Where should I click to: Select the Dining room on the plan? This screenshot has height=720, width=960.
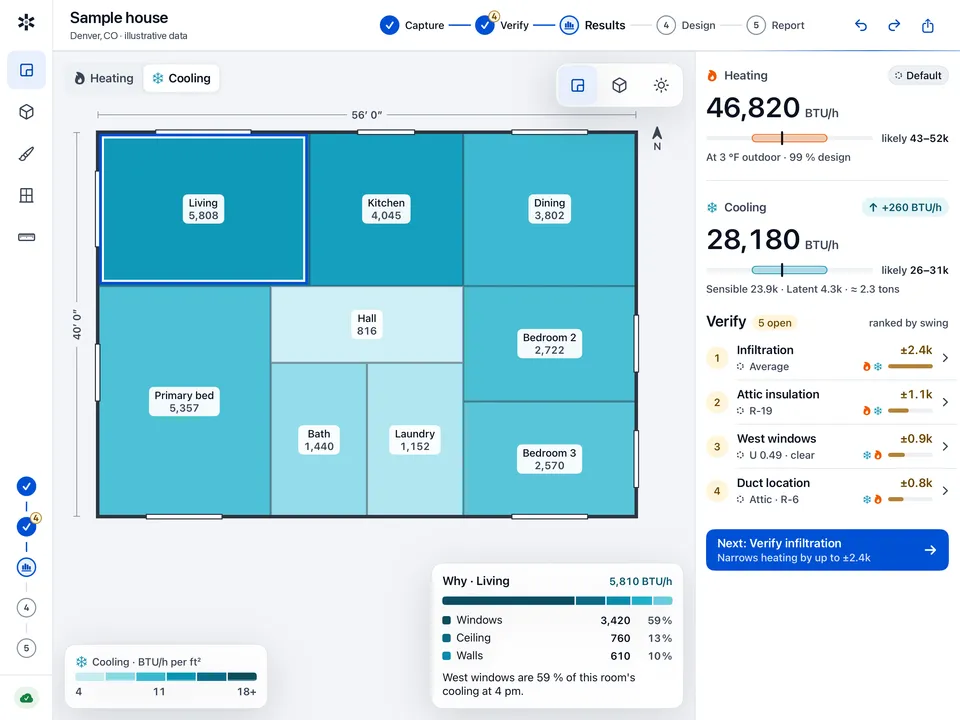[549, 209]
